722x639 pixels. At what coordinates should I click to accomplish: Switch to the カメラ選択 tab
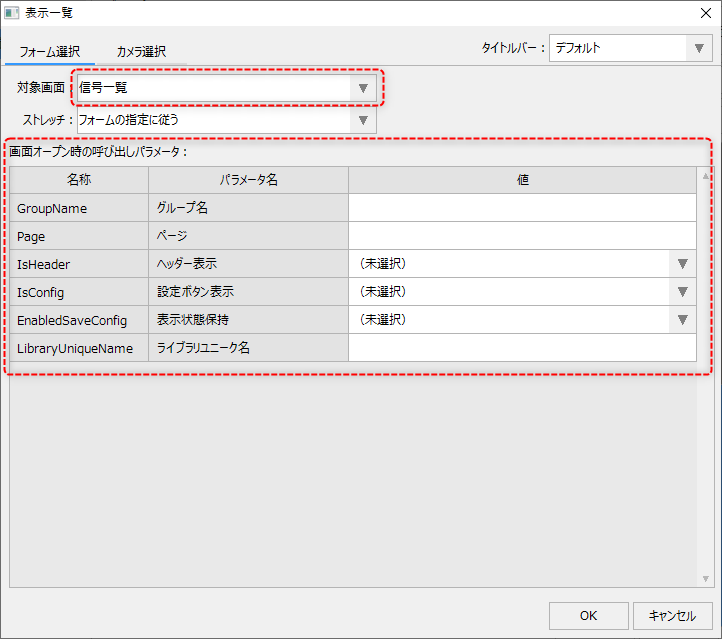[141, 52]
